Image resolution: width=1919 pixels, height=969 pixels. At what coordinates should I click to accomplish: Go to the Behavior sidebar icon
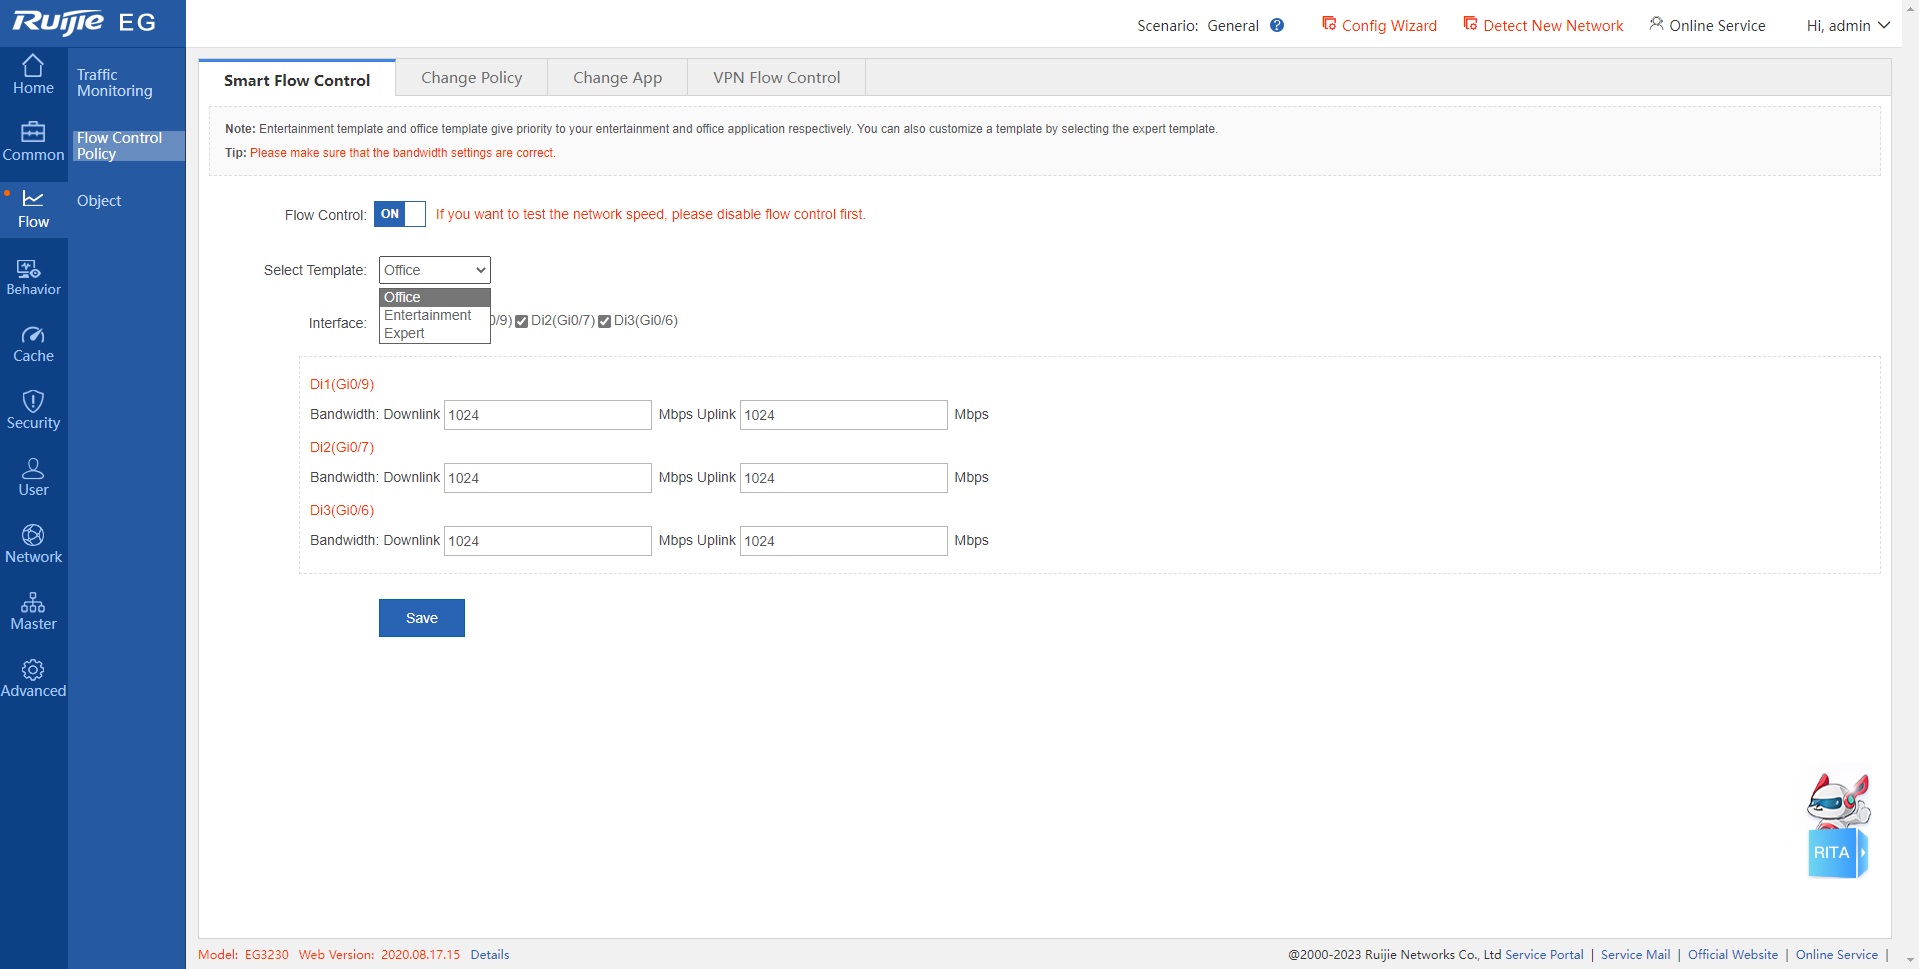tap(33, 278)
